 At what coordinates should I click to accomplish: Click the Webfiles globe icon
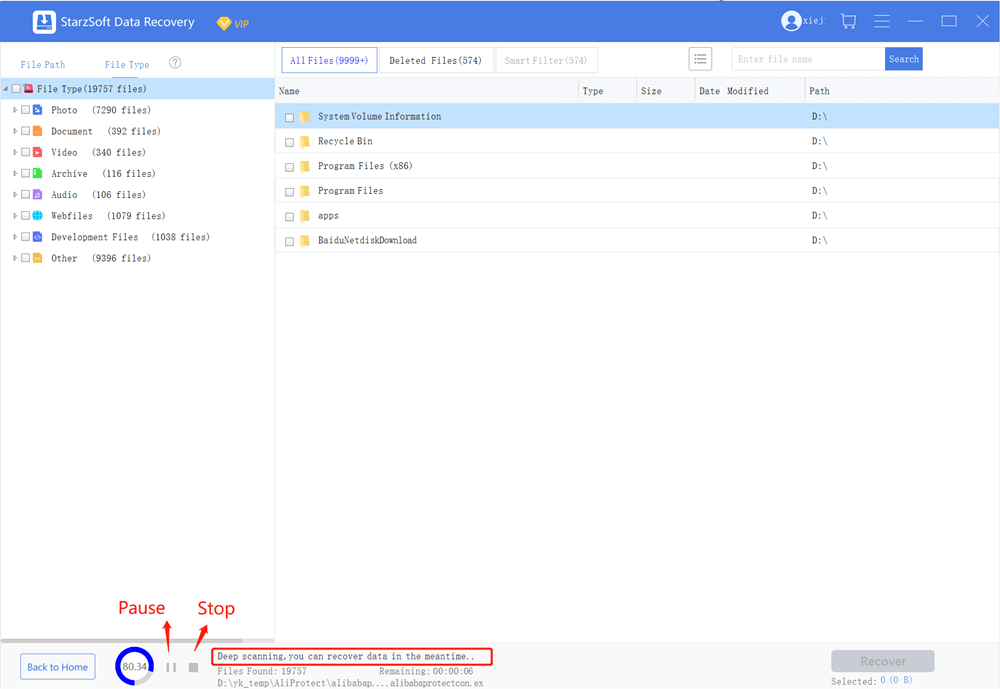pyautogui.click(x=37, y=216)
